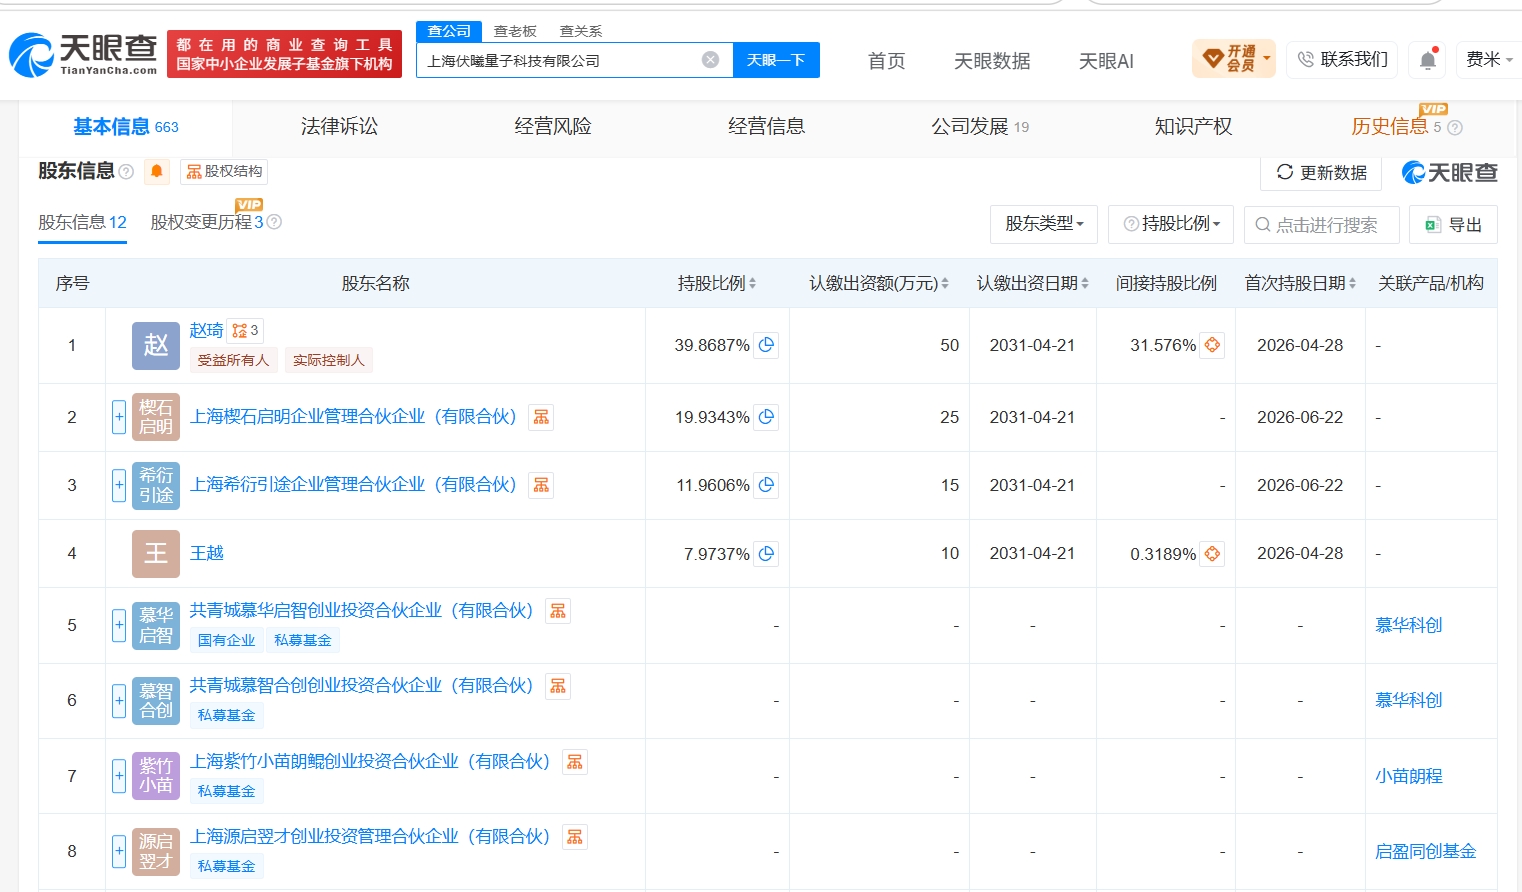
Task: Open the 持股比例 dropdown filter
Action: click(1171, 224)
